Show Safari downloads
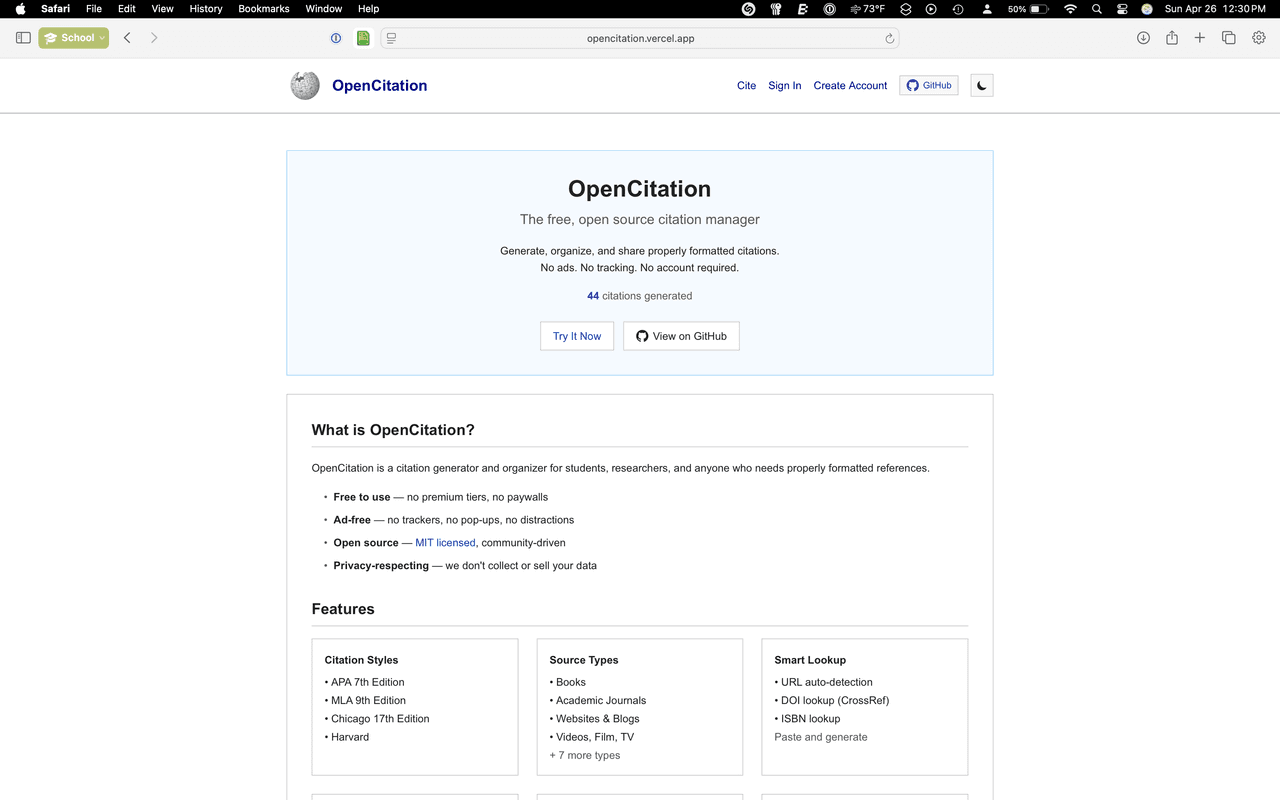 tap(1143, 38)
